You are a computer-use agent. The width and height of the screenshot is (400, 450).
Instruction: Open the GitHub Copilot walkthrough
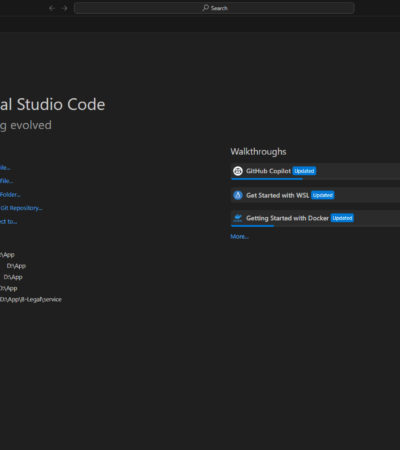315,171
